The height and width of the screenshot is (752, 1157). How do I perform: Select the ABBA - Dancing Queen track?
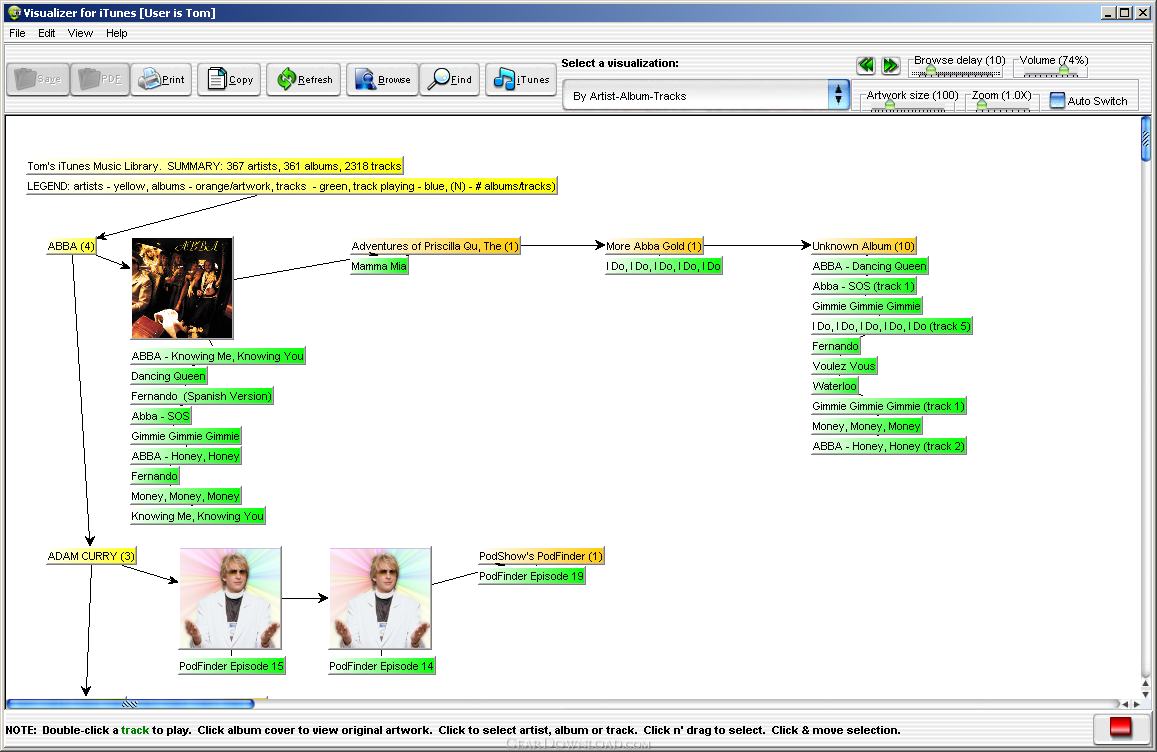[x=869, y=266]
